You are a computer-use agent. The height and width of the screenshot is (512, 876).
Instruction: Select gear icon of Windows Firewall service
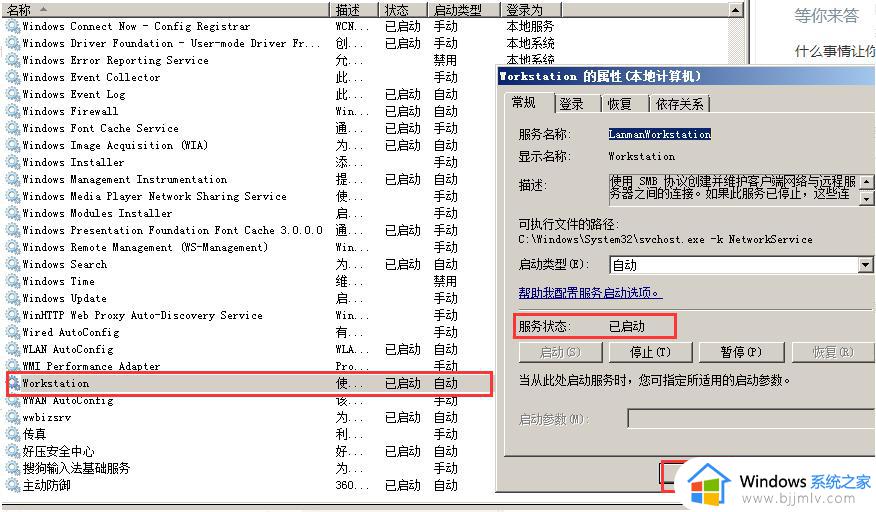click(12, 111)
